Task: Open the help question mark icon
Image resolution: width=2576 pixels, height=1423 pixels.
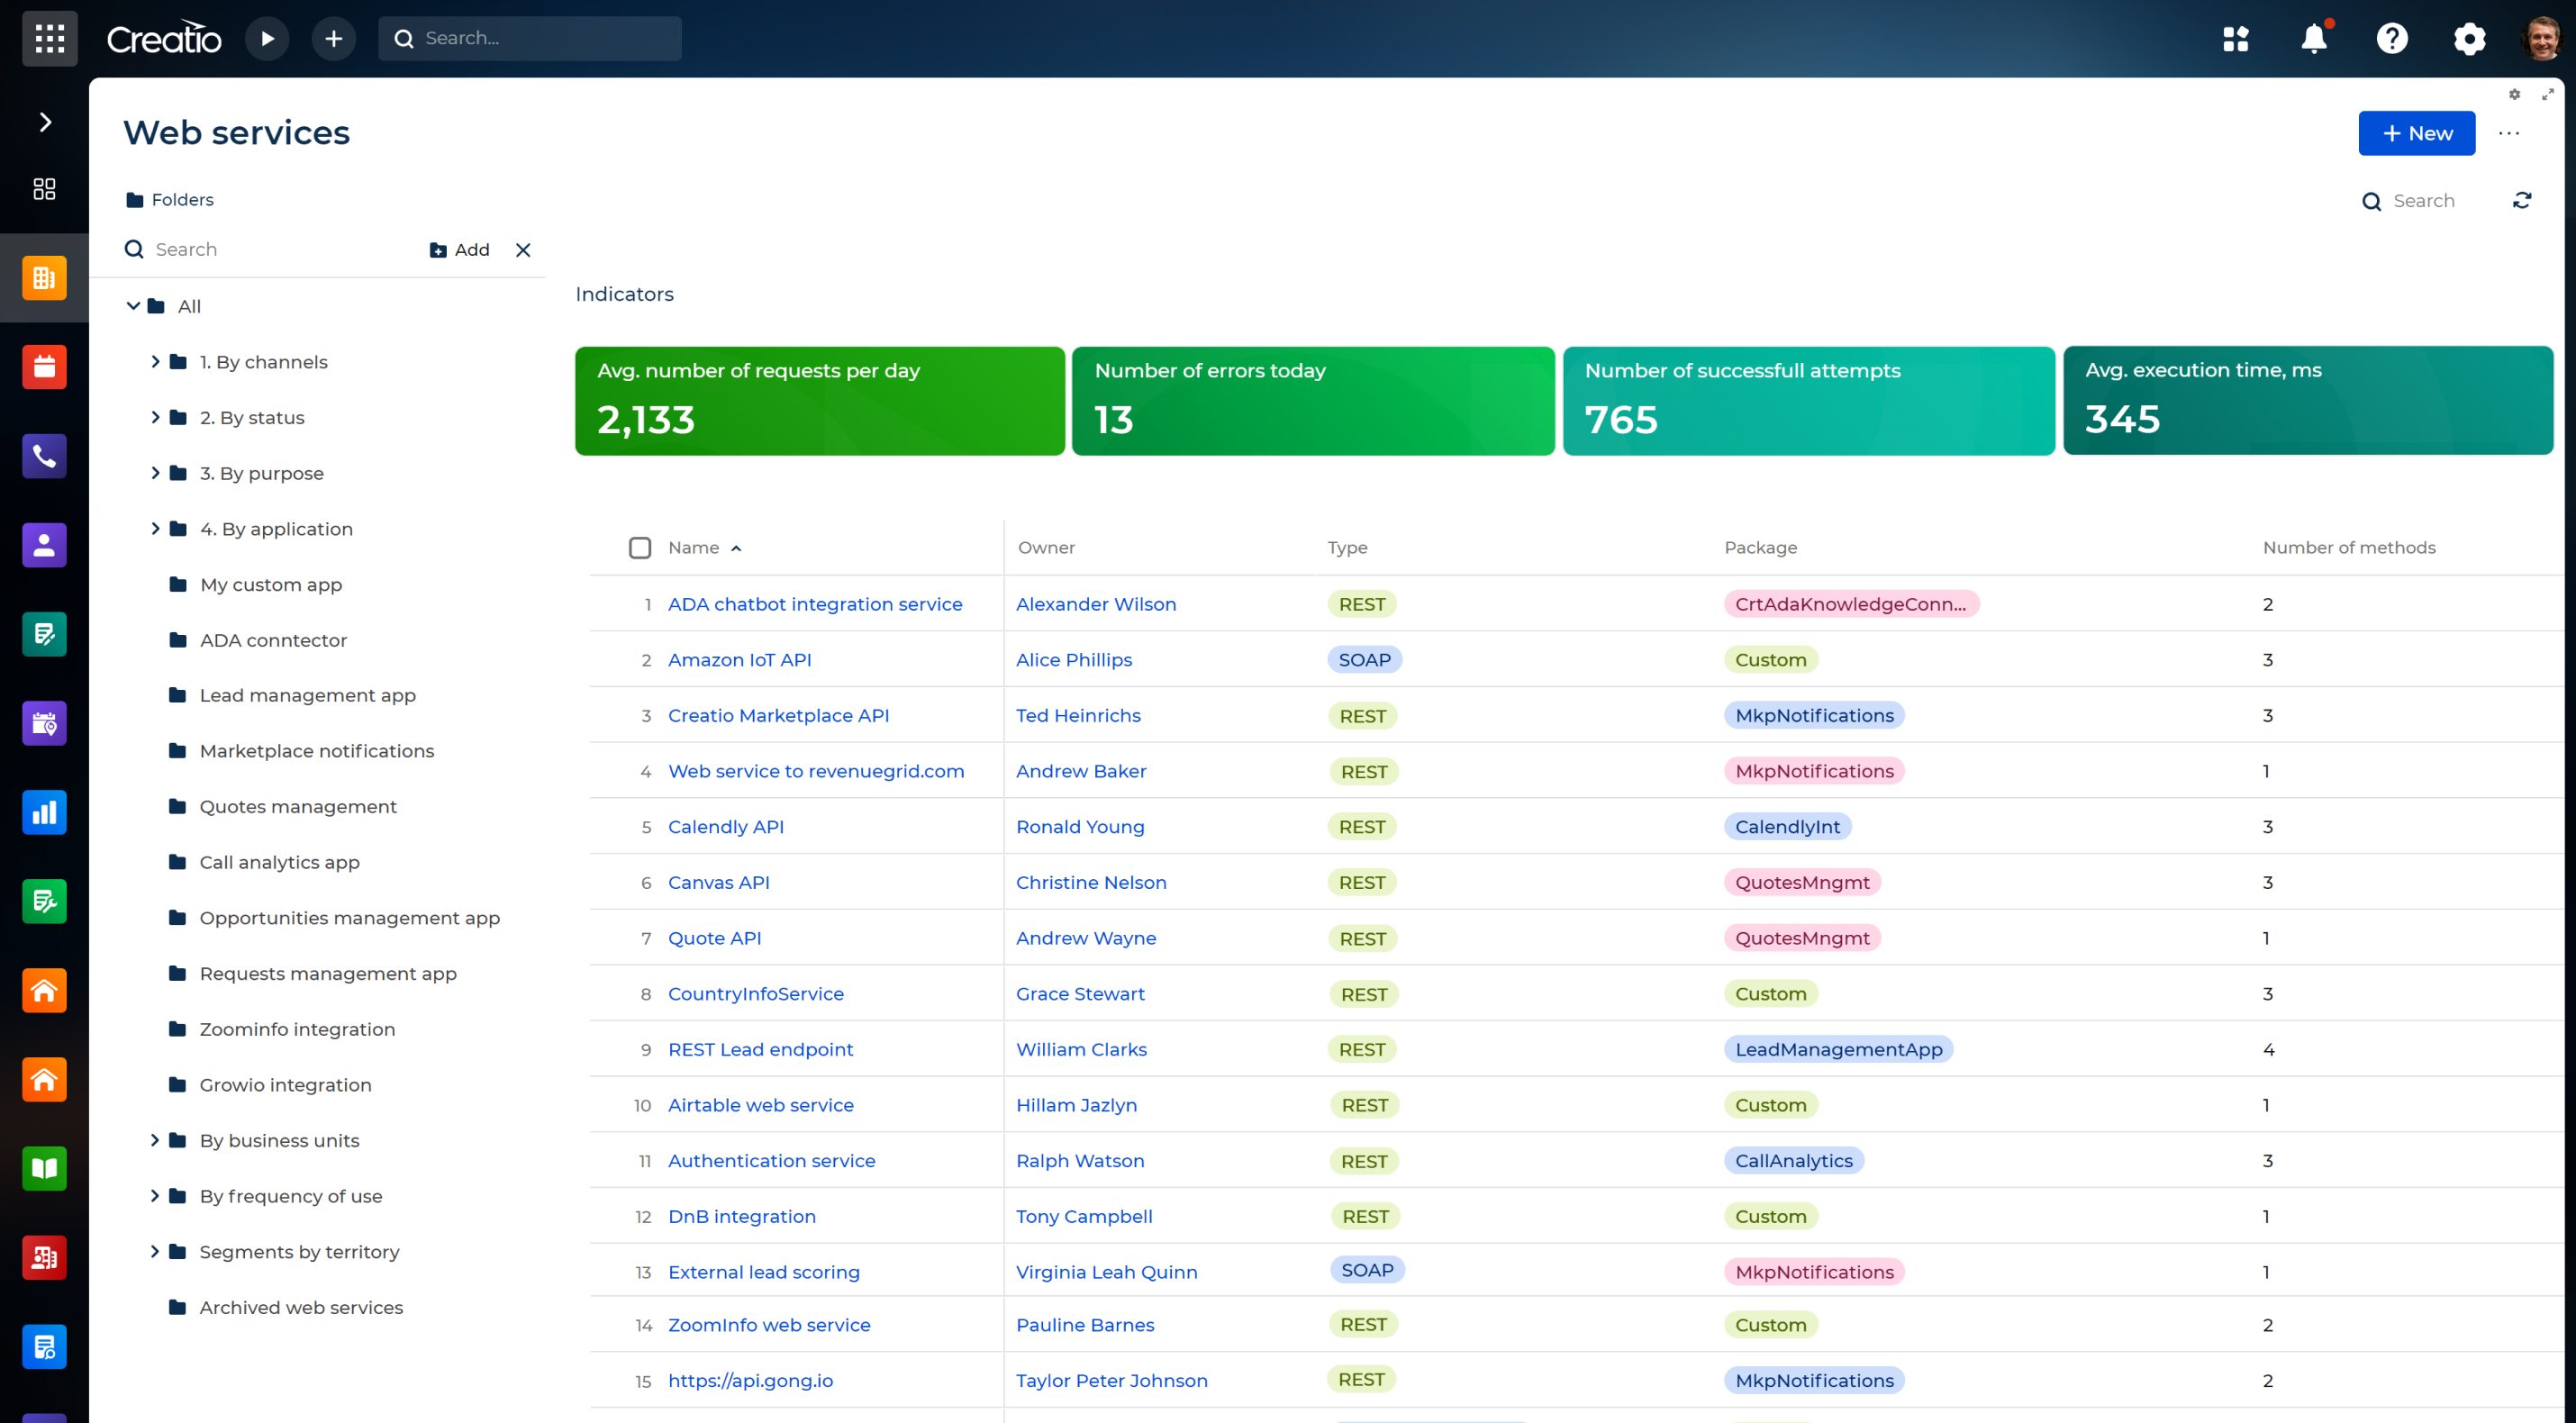Action: [2391, 38]
